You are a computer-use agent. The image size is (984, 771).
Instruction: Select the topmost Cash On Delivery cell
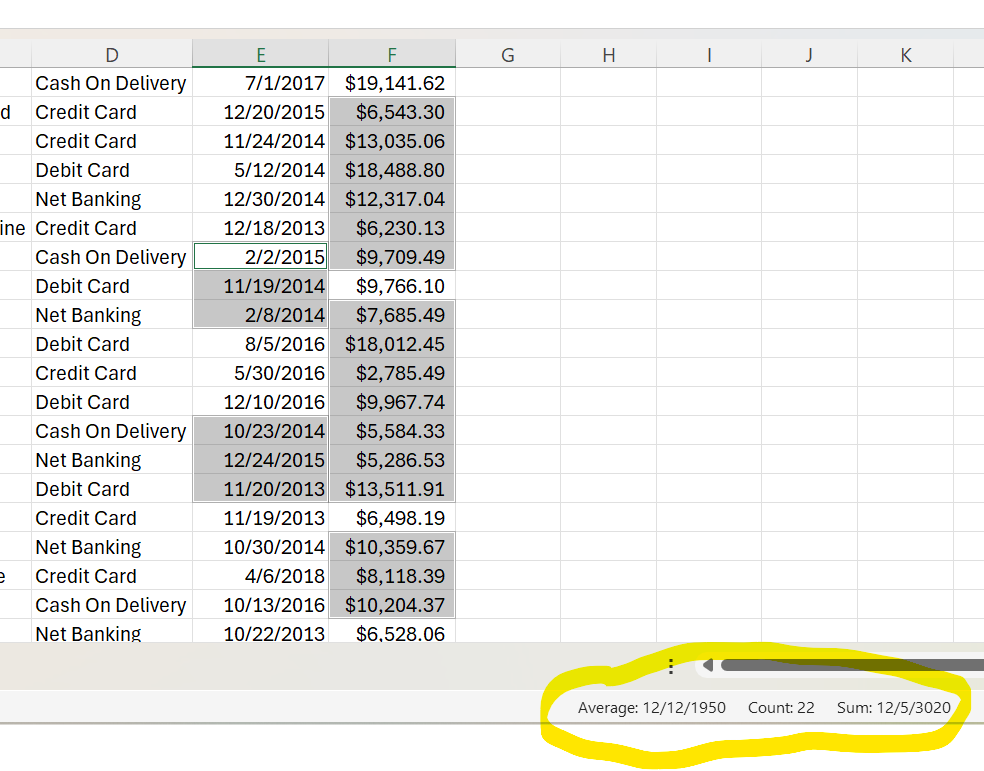pyautogui.click(x=110, y=83)
